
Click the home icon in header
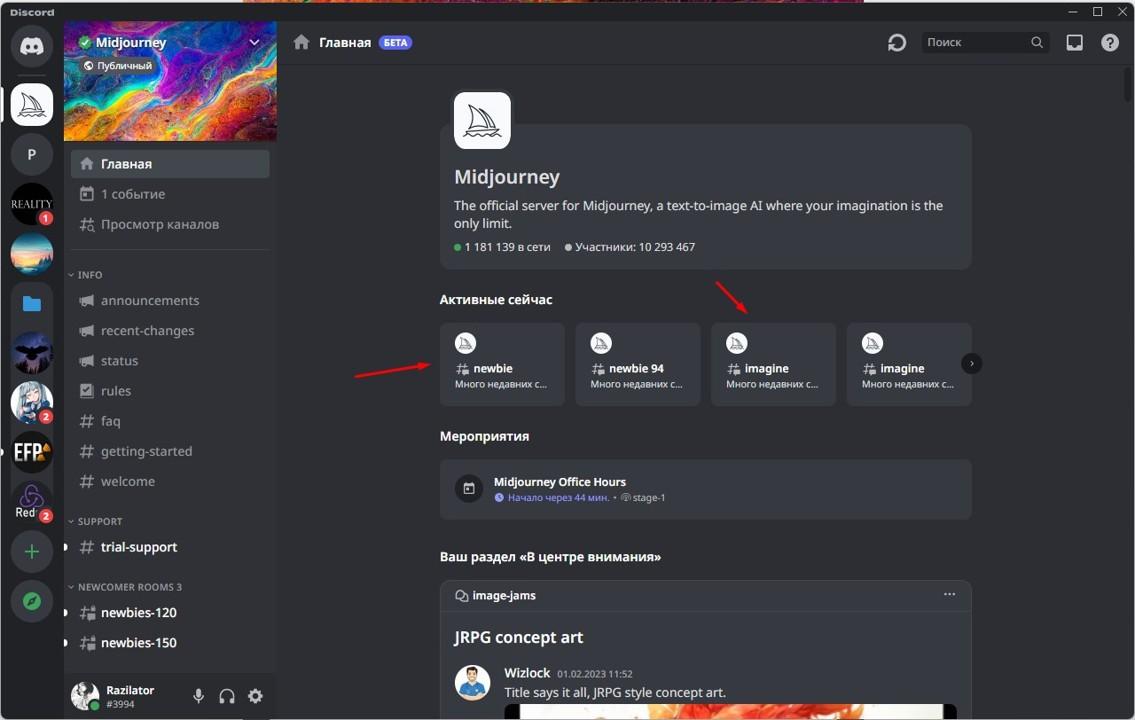(302, 43)
